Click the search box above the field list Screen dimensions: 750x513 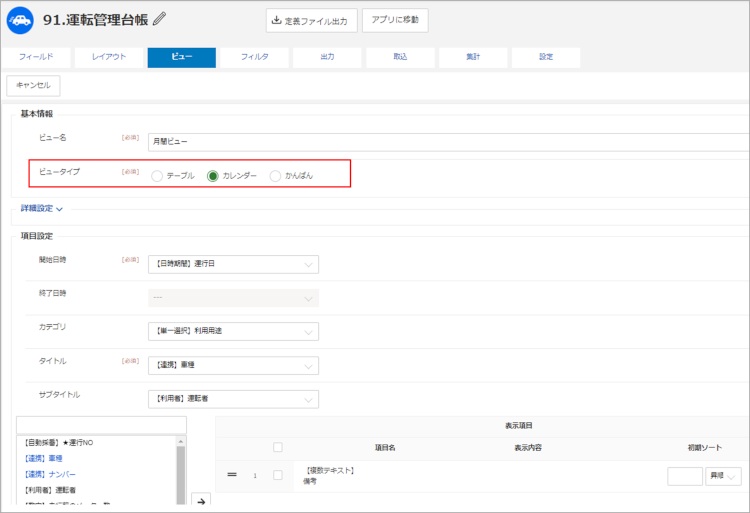click(101, 425)
